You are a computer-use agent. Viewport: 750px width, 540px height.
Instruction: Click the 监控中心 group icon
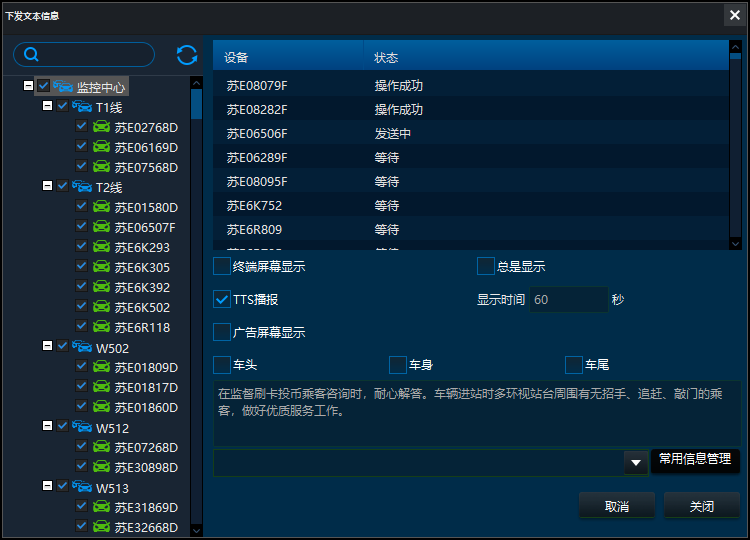pyautogui.click(x=63, y=87)
